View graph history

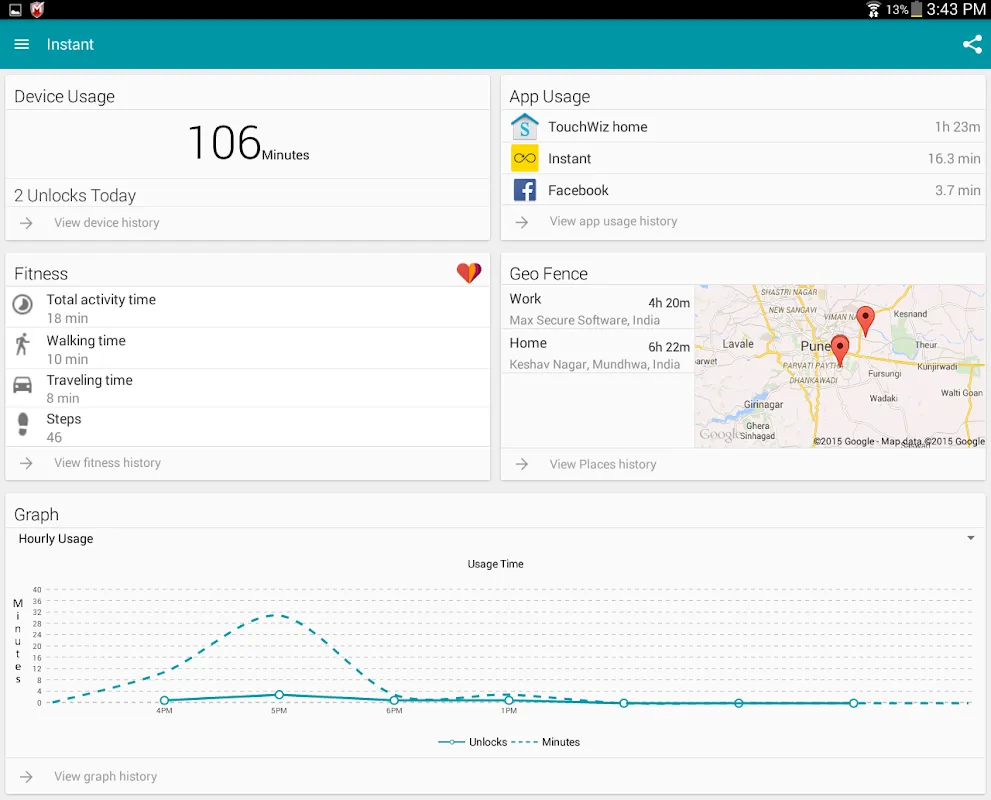pos(106,776)
